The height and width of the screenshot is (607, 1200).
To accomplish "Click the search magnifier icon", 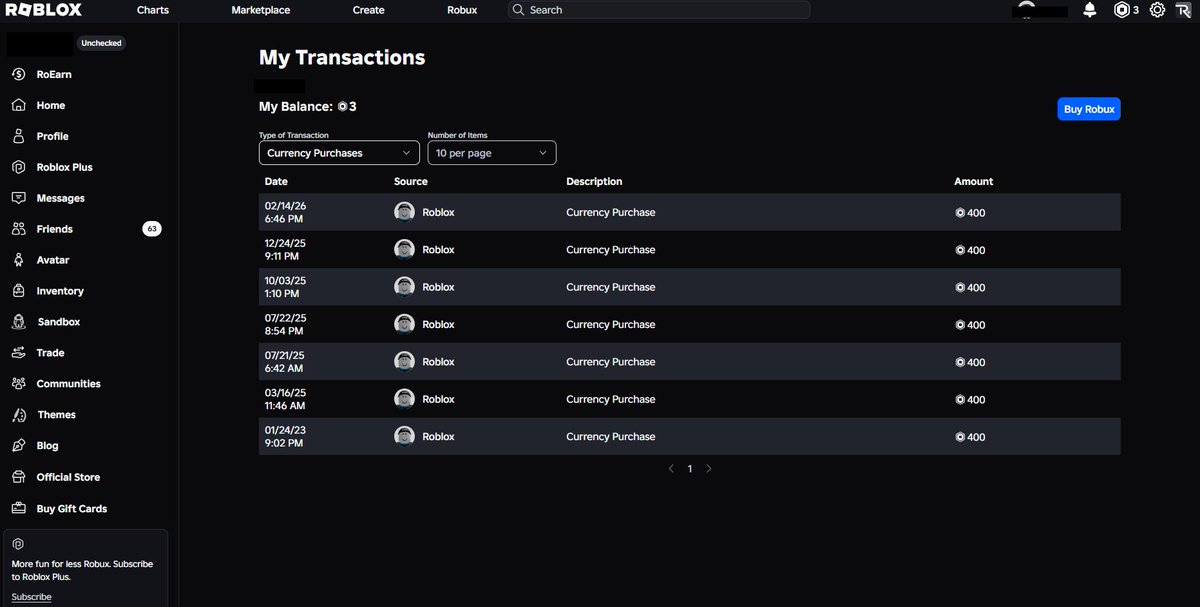I will [x=518, y=10].
